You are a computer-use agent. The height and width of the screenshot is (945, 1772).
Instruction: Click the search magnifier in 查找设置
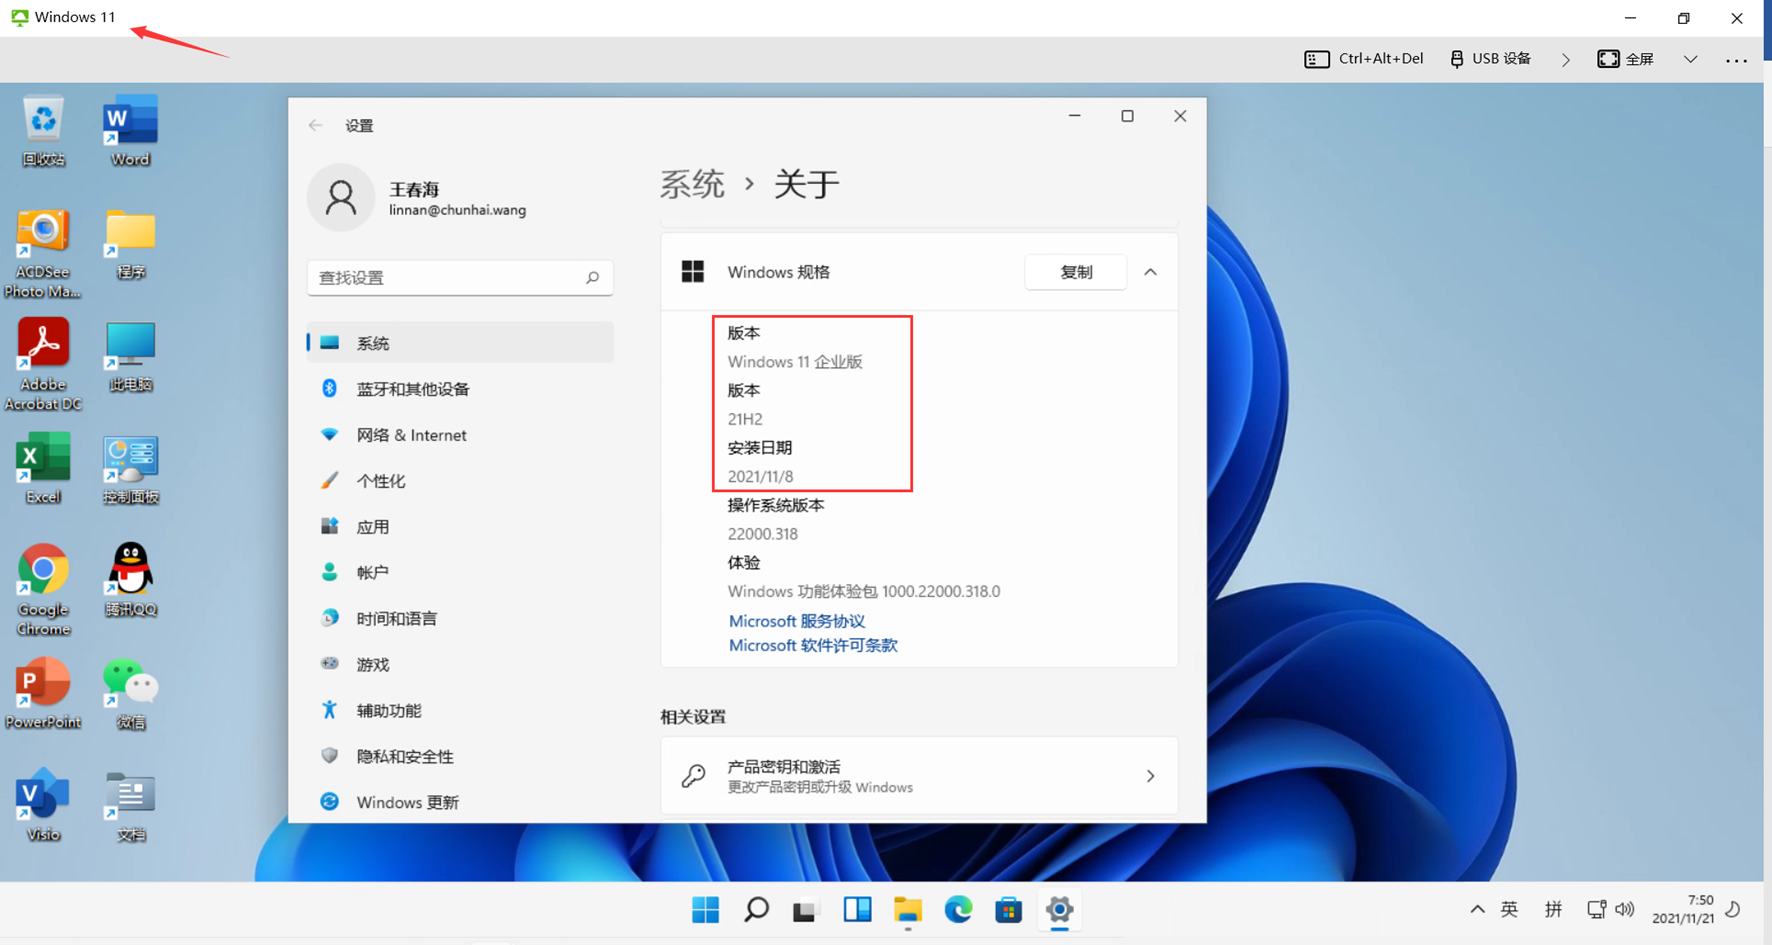coord(592,277)
